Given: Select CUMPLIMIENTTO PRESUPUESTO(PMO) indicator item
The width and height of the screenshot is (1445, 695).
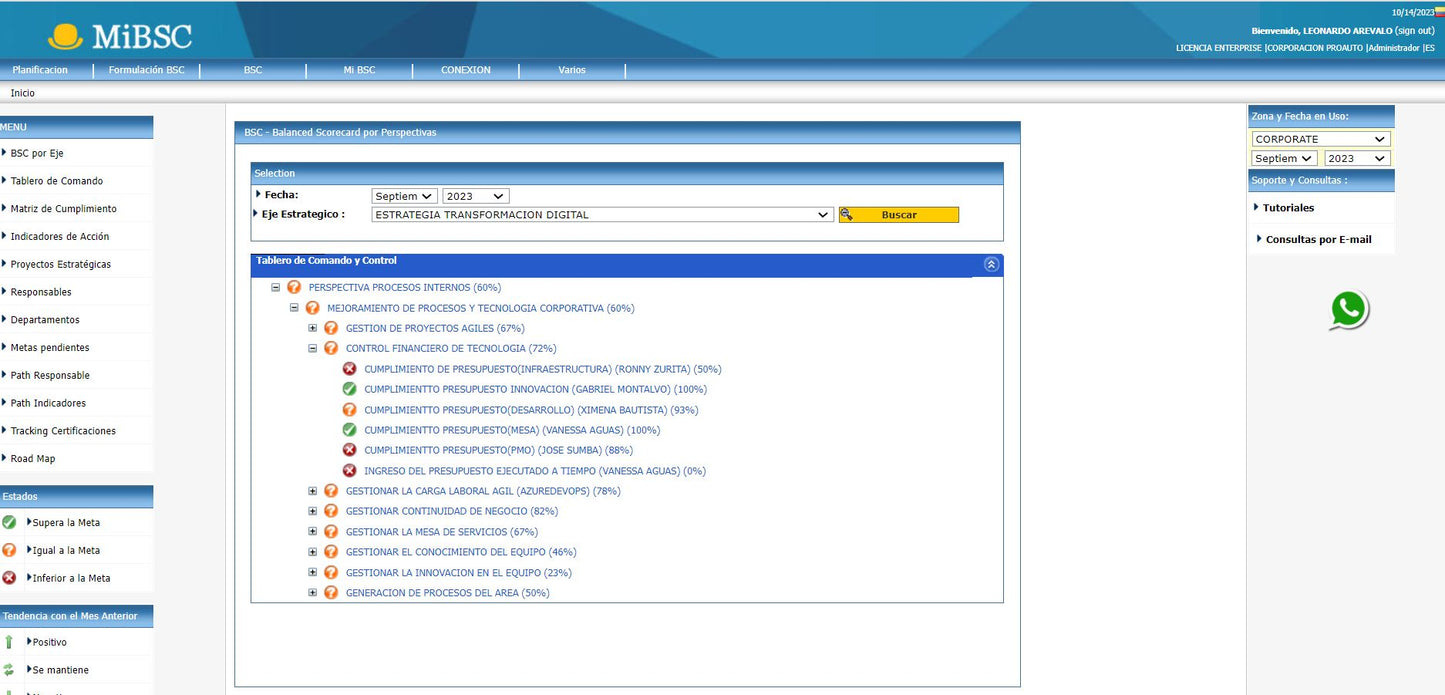Looking at the screenshot, I should click(x=498, y=450).
